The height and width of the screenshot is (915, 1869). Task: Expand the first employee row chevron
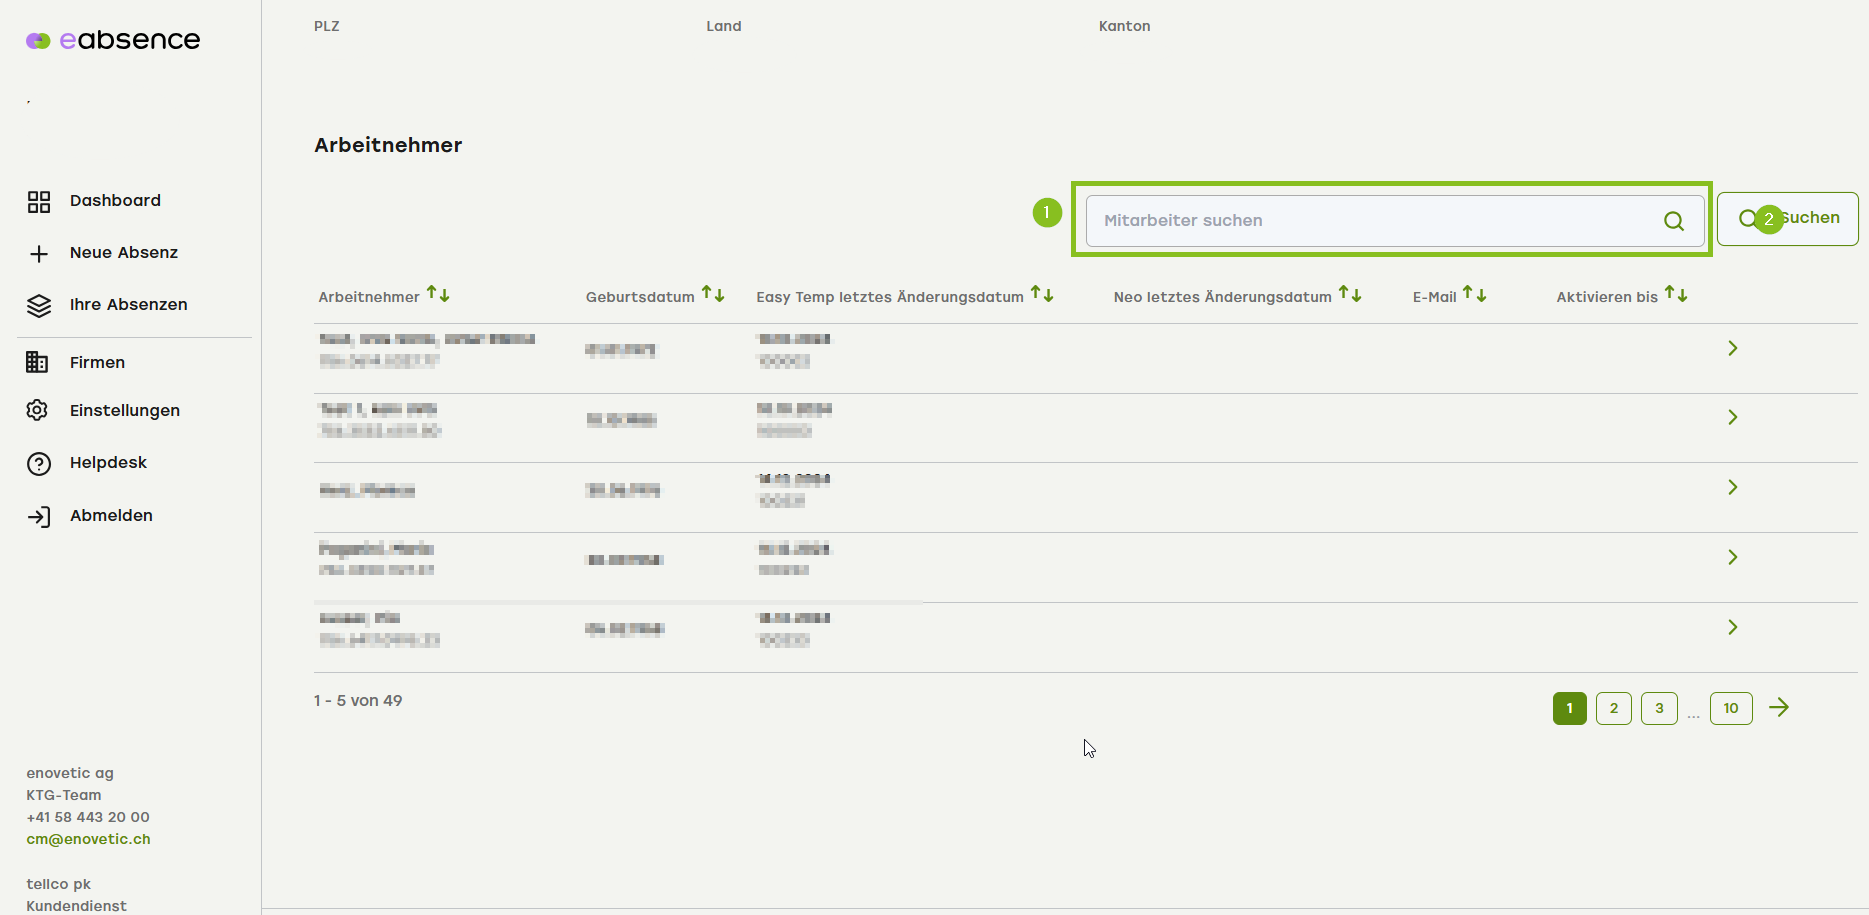coord(1733,348)
